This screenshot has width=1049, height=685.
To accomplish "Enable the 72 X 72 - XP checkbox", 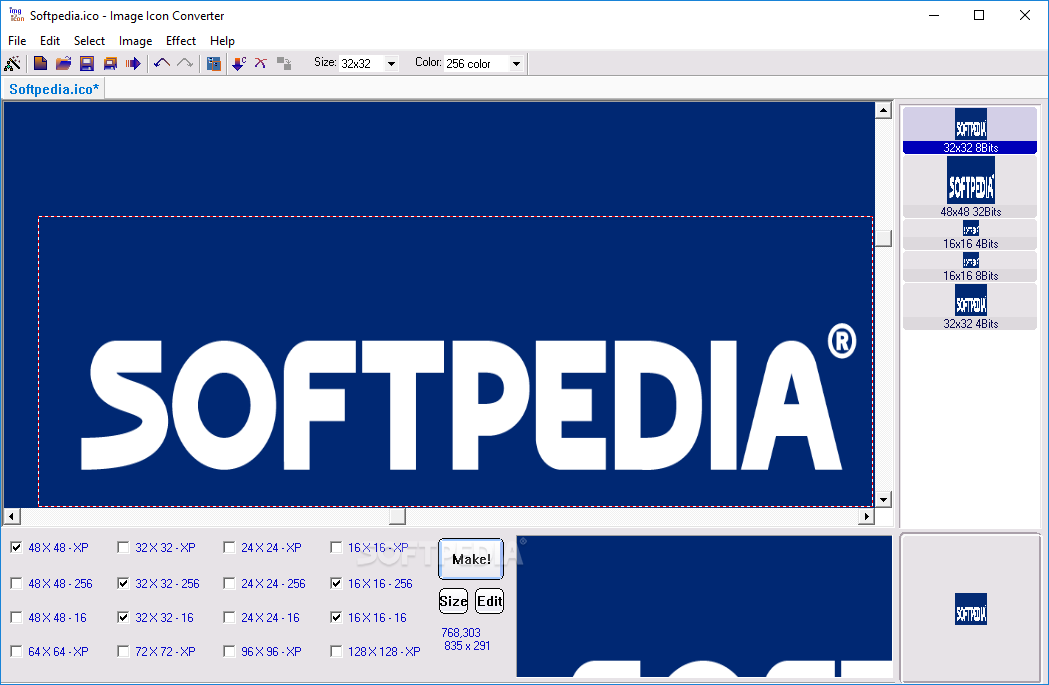I will pyautogui.click(x=123, y=652).
